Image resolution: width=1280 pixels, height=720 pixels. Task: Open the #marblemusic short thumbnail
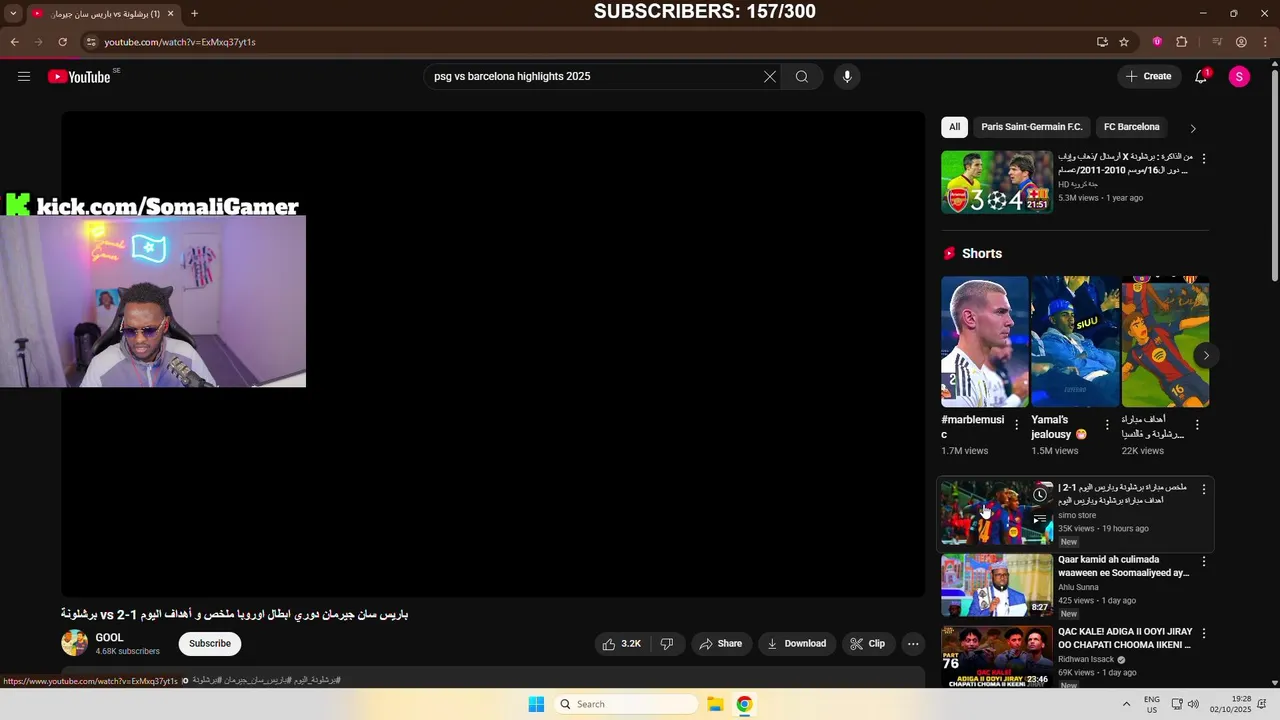click(x=985, y=342)
